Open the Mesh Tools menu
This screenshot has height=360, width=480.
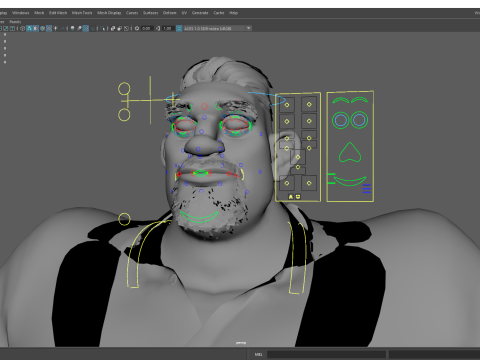pos(82,13)
